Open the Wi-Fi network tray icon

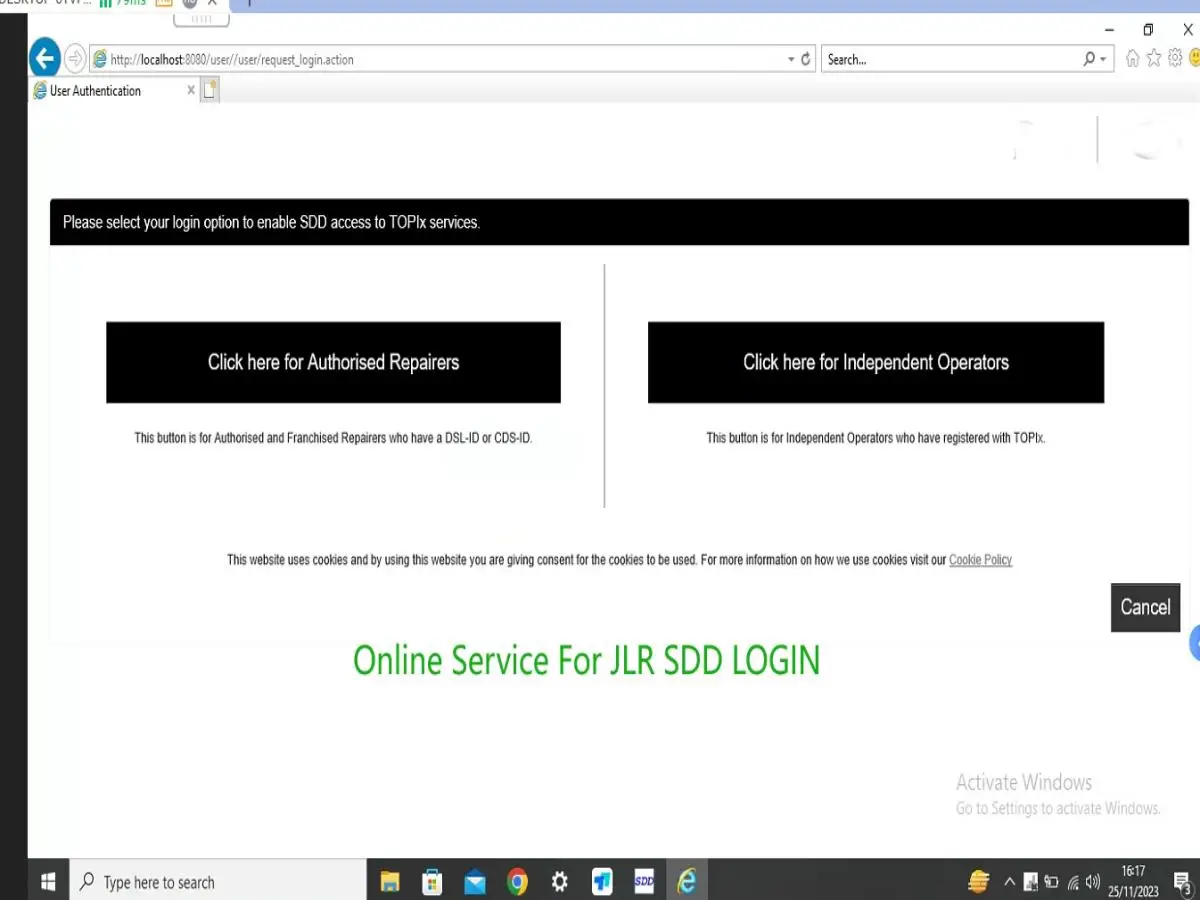point(1073,882)
